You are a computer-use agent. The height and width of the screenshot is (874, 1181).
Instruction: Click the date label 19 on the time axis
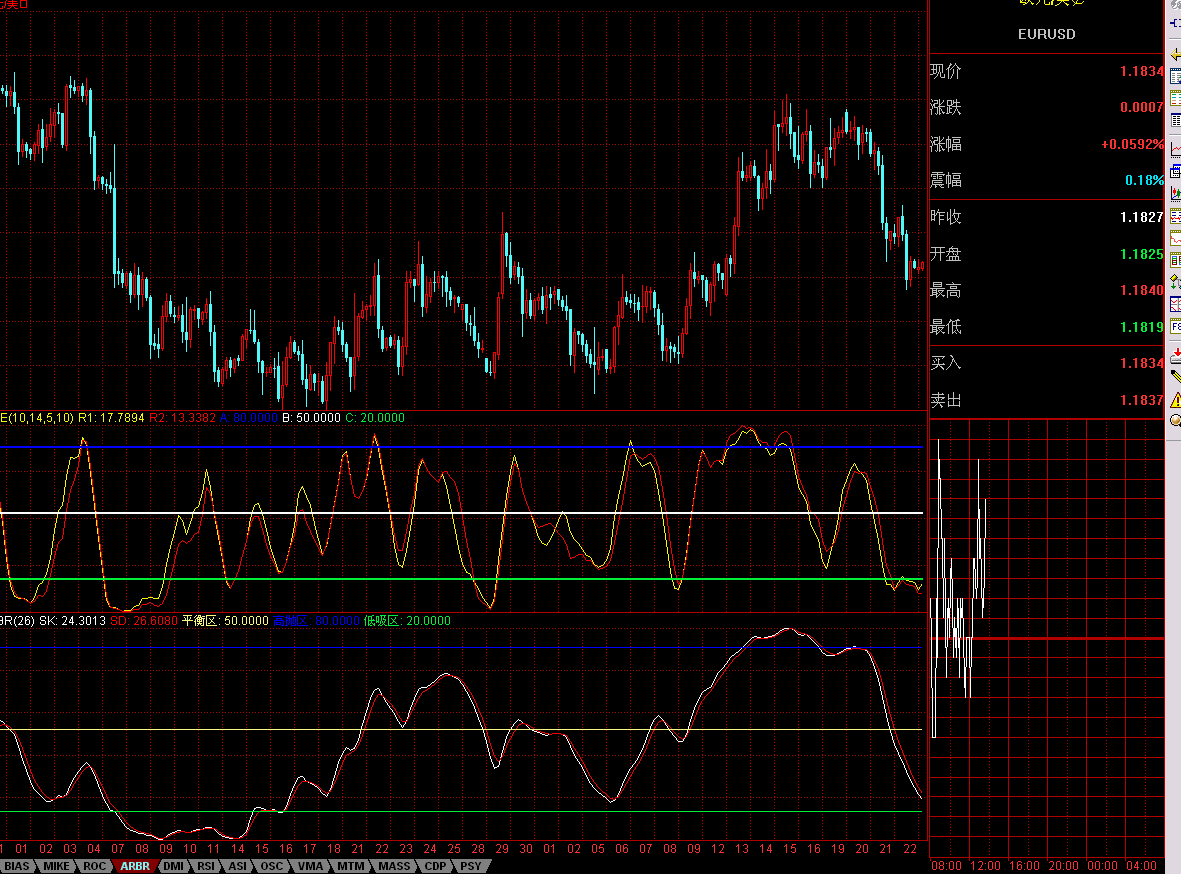pos(838,848)
